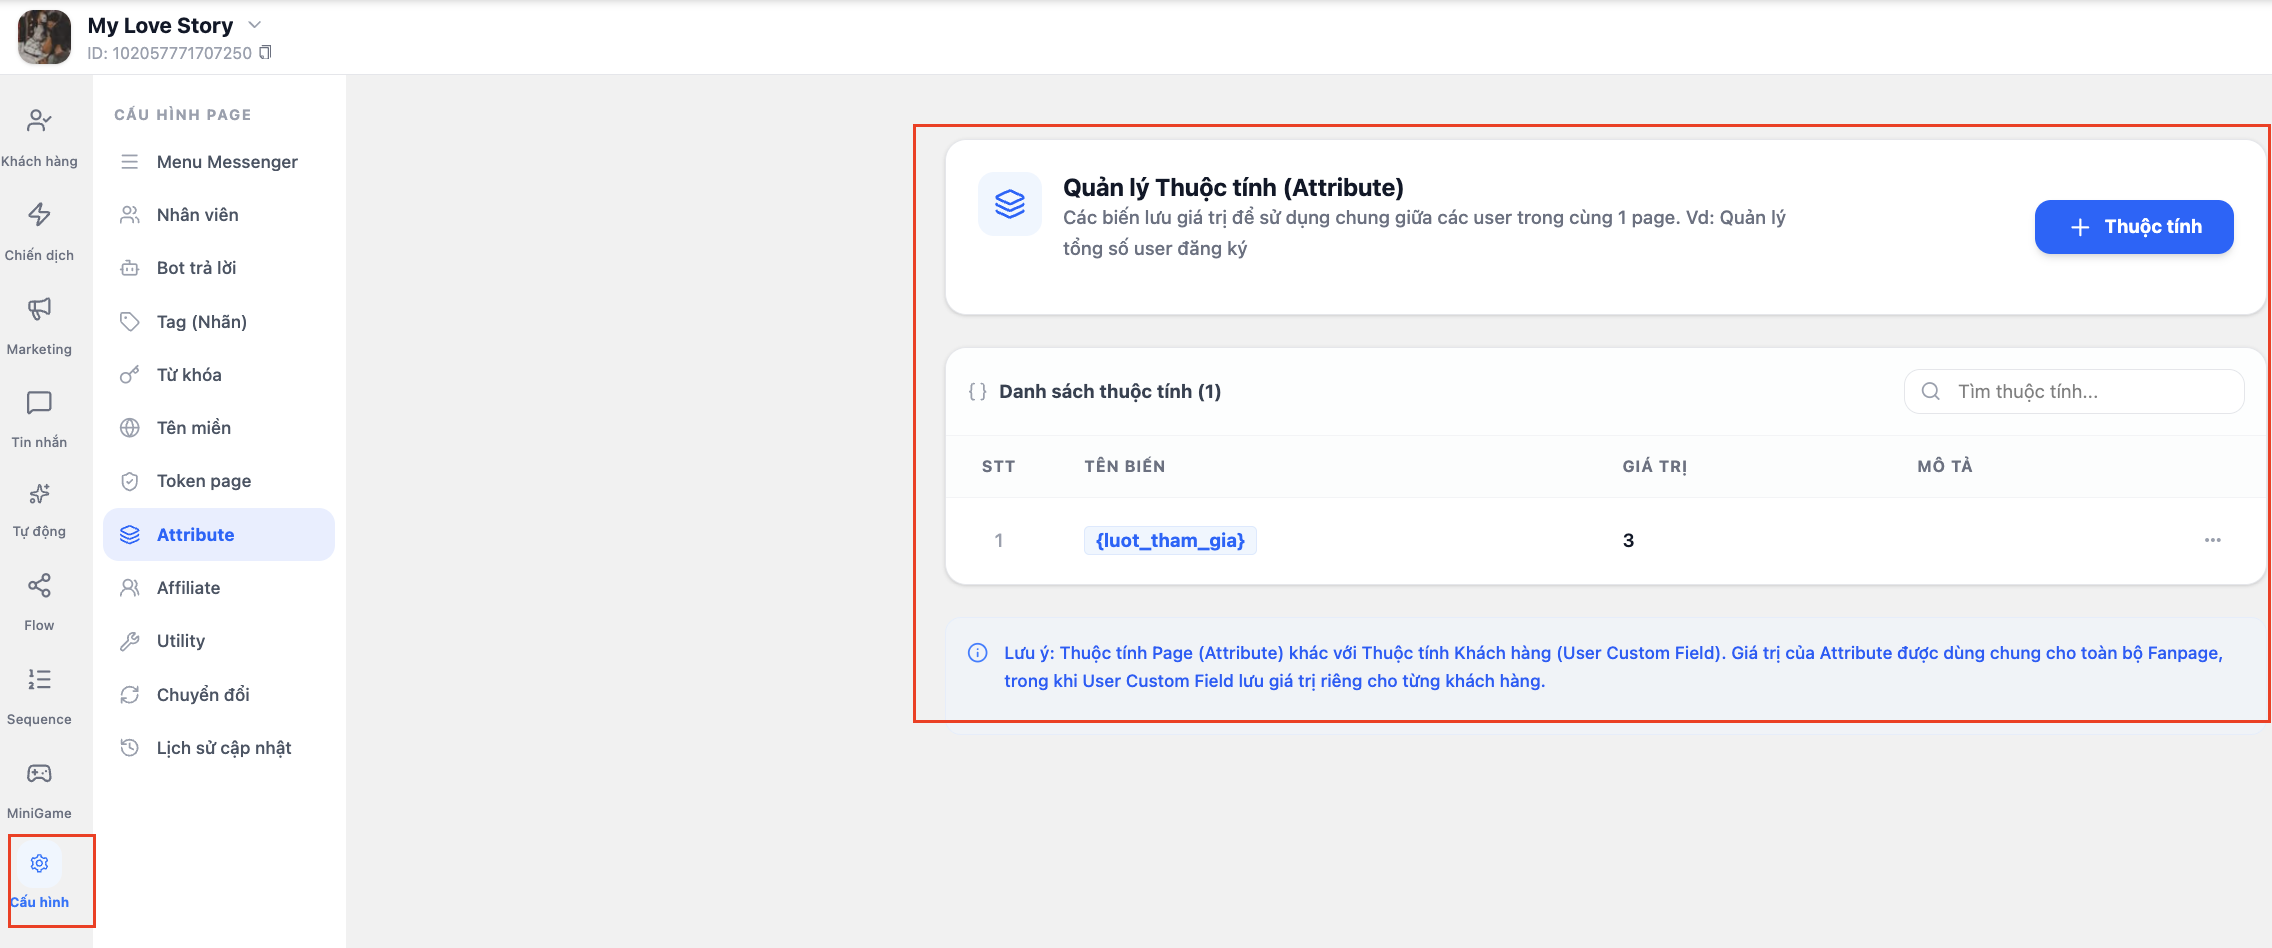Focus the Tìm thuộc tính search field
Screen dimensions: 2272x948
tap(2085, 392)
